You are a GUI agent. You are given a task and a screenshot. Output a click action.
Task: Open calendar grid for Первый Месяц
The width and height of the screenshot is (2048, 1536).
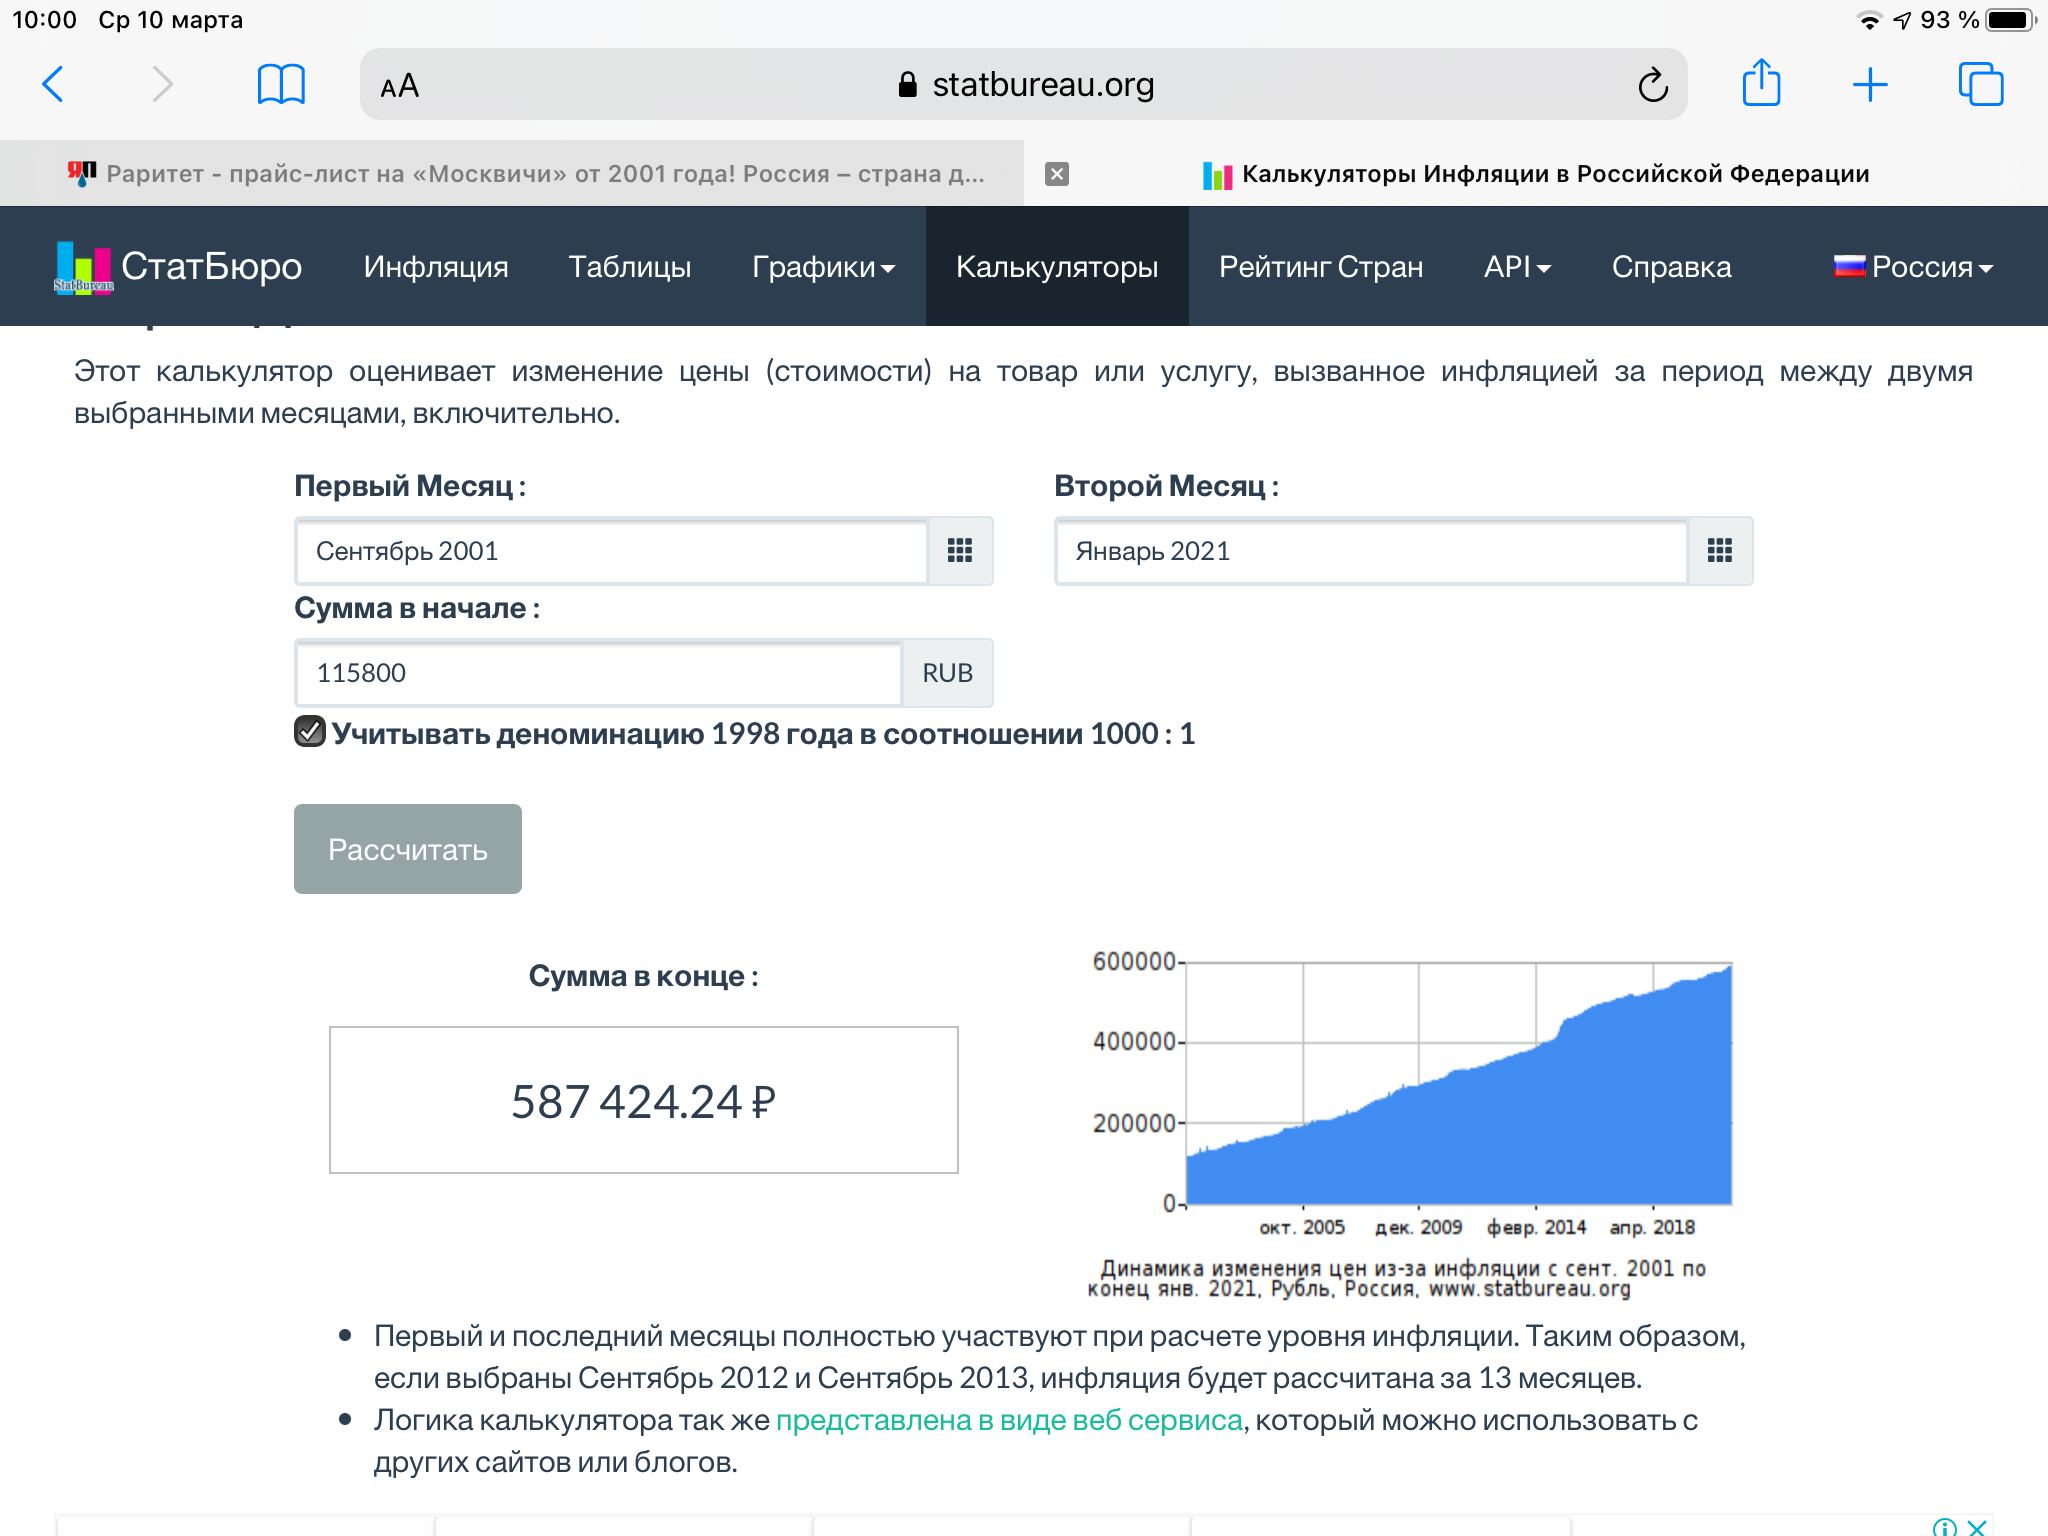[x=960, y=551]
